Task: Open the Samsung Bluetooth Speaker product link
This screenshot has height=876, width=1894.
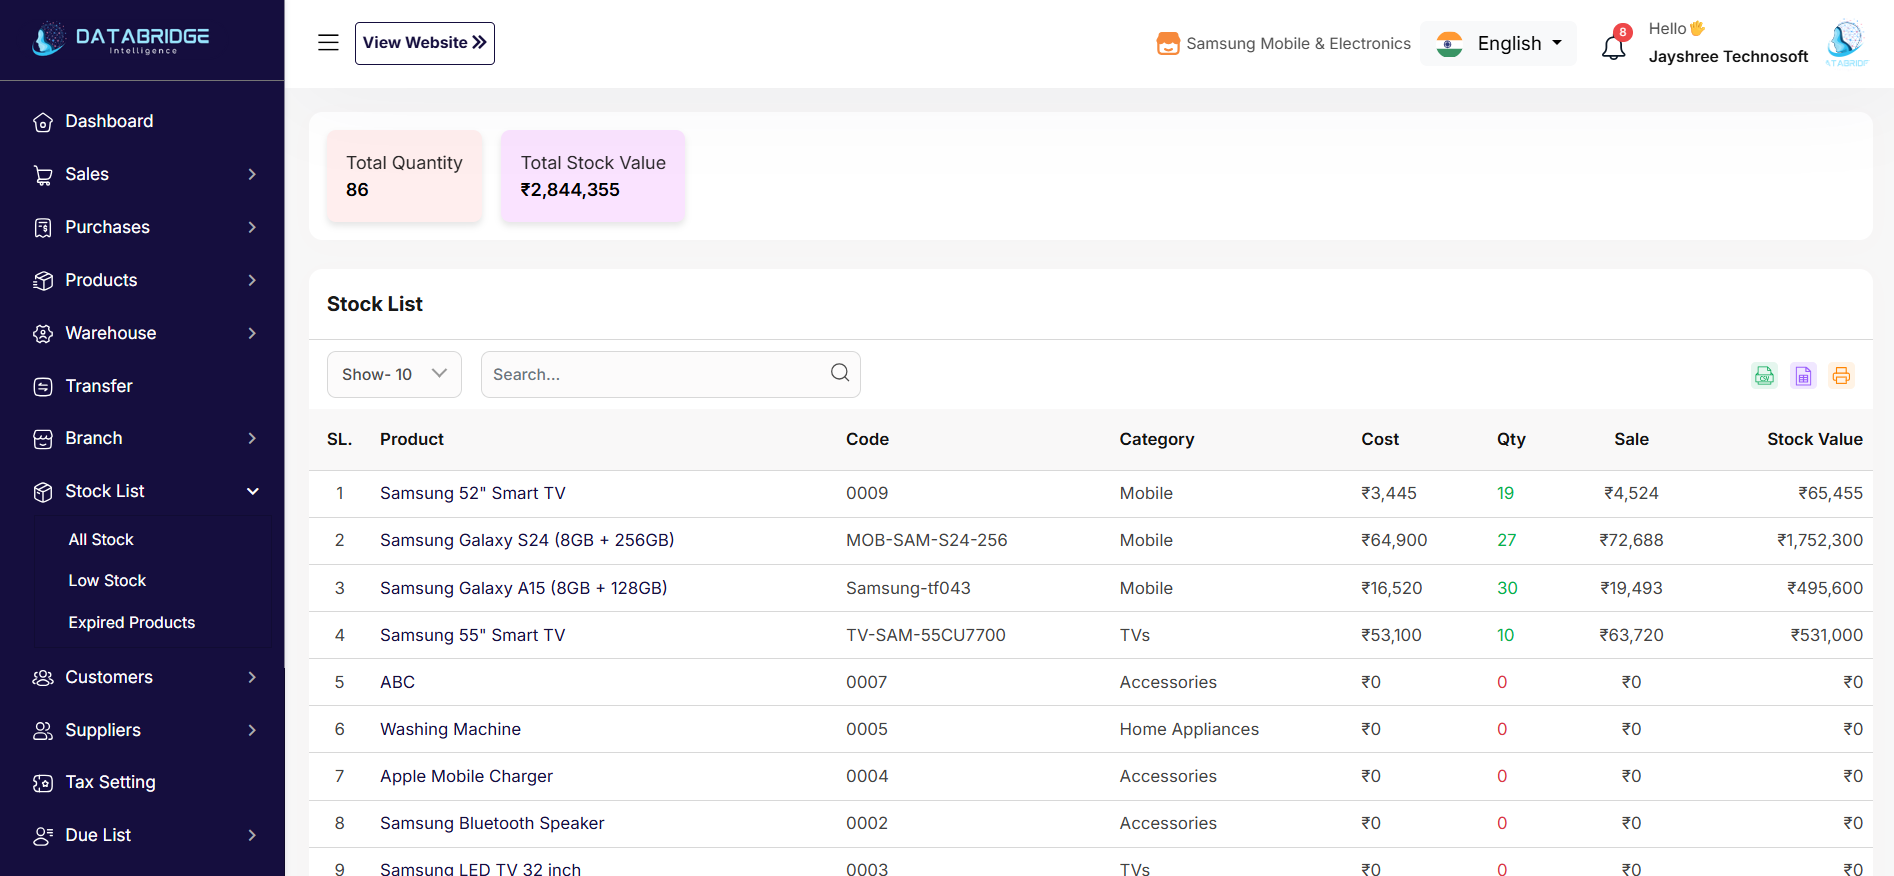Action: 492,823
